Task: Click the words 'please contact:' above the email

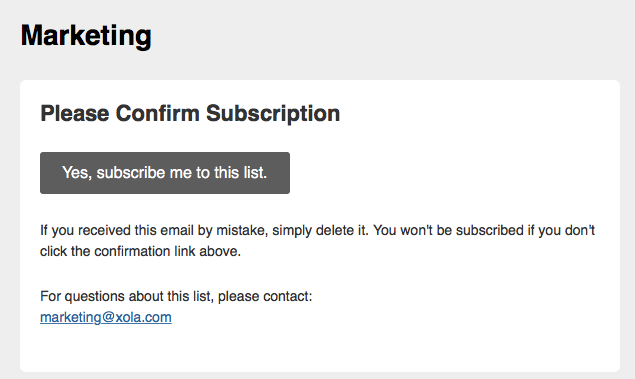Action: click(265, 296)
